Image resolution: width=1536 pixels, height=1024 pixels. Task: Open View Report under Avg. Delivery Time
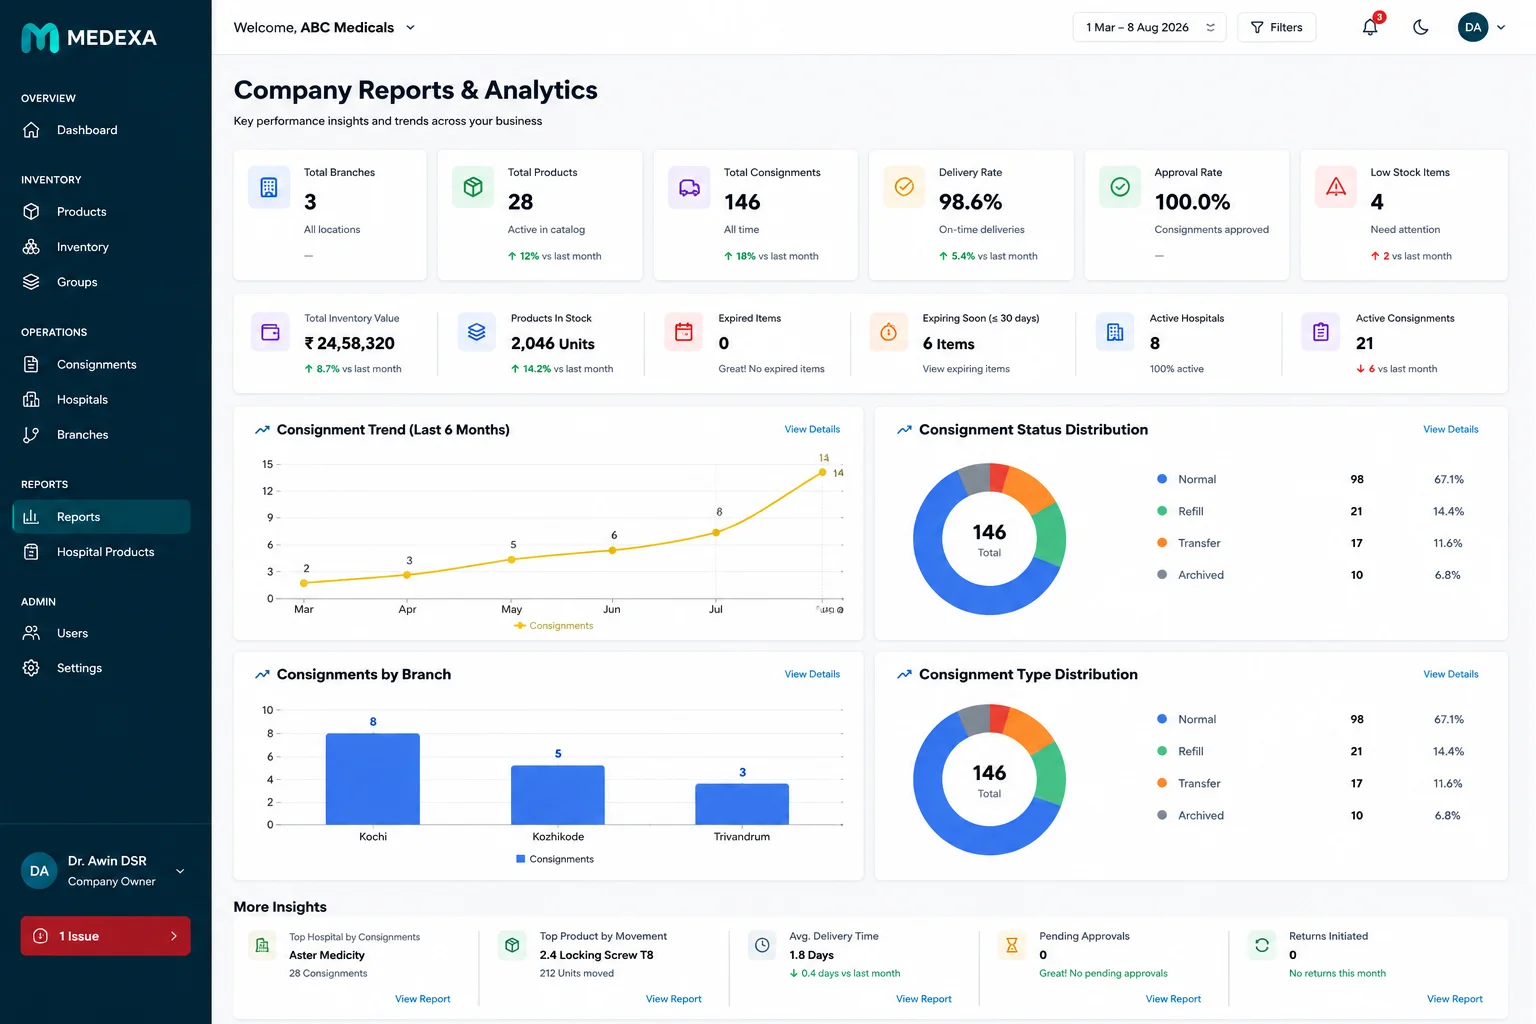pyautogui.click(x=923, y=999)
